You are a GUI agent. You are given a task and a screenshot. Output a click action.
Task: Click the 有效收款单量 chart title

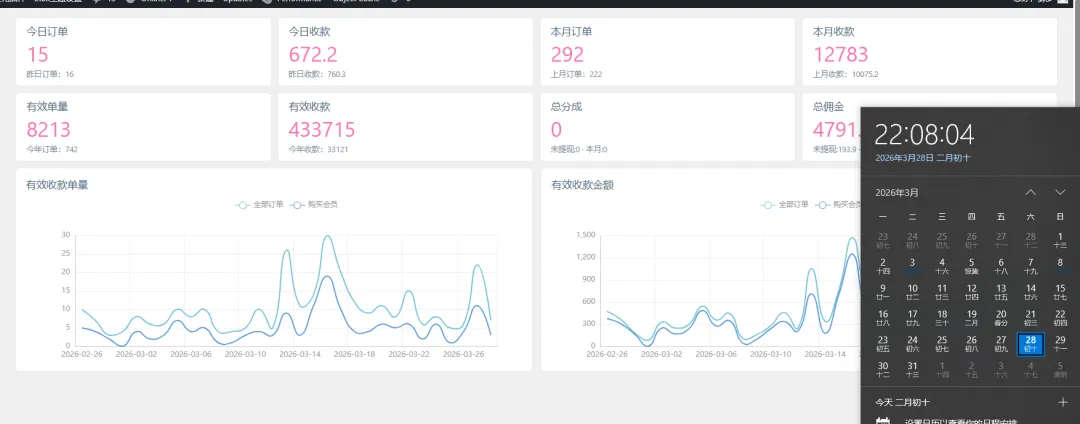click(57, 184)
